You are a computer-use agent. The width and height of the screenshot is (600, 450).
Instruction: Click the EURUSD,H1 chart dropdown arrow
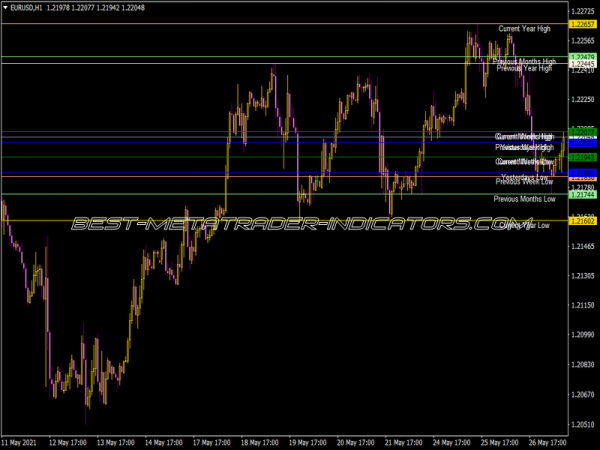(x=5, y=7)
